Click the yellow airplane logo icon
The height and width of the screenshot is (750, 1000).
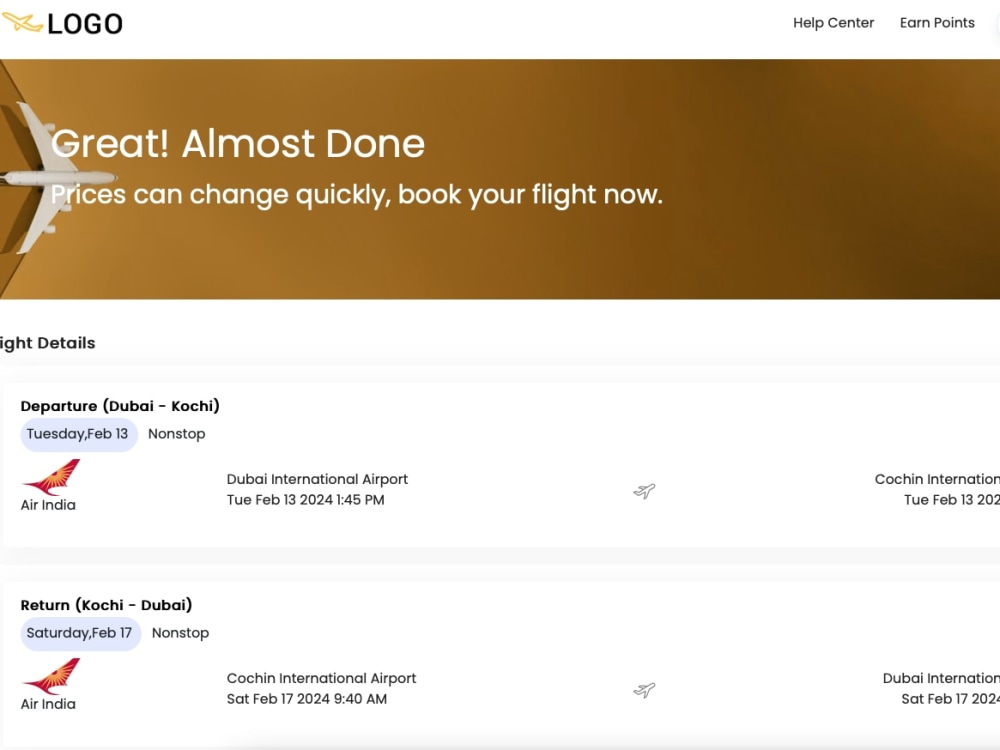click(24, 23)
